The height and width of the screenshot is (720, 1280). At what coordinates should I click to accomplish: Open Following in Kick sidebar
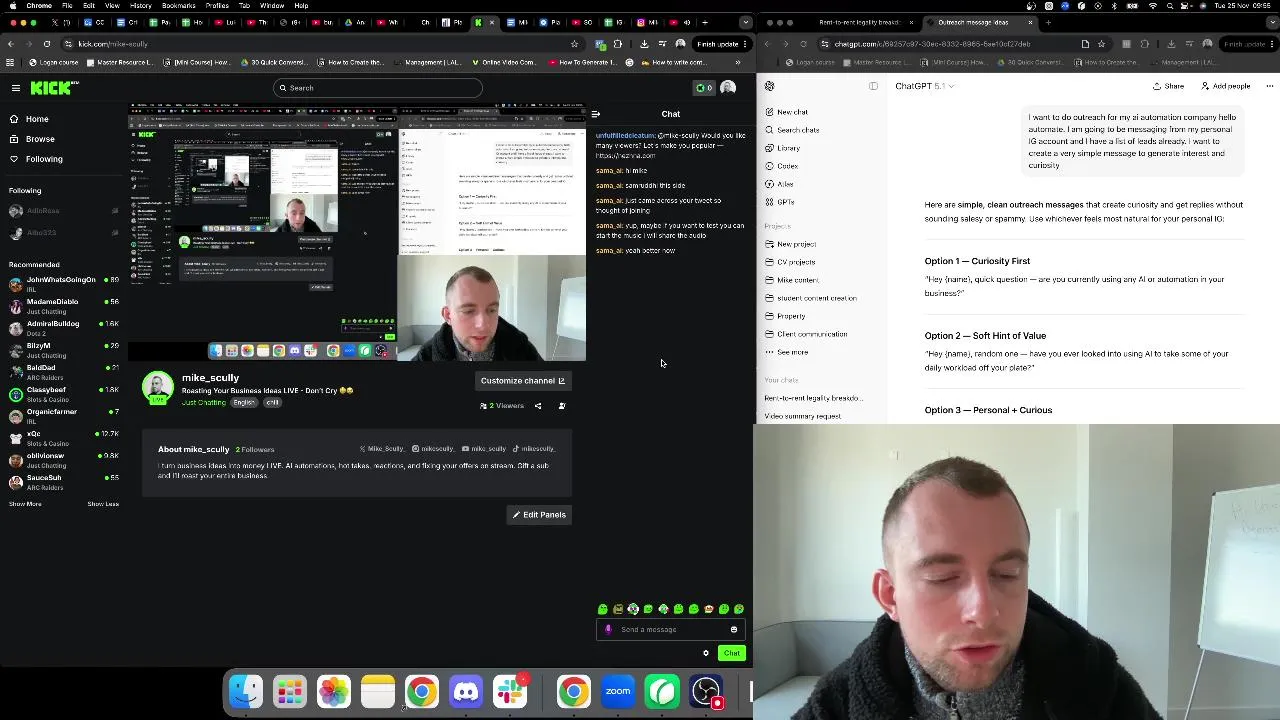pyautogui.click(x=44, y=159)
